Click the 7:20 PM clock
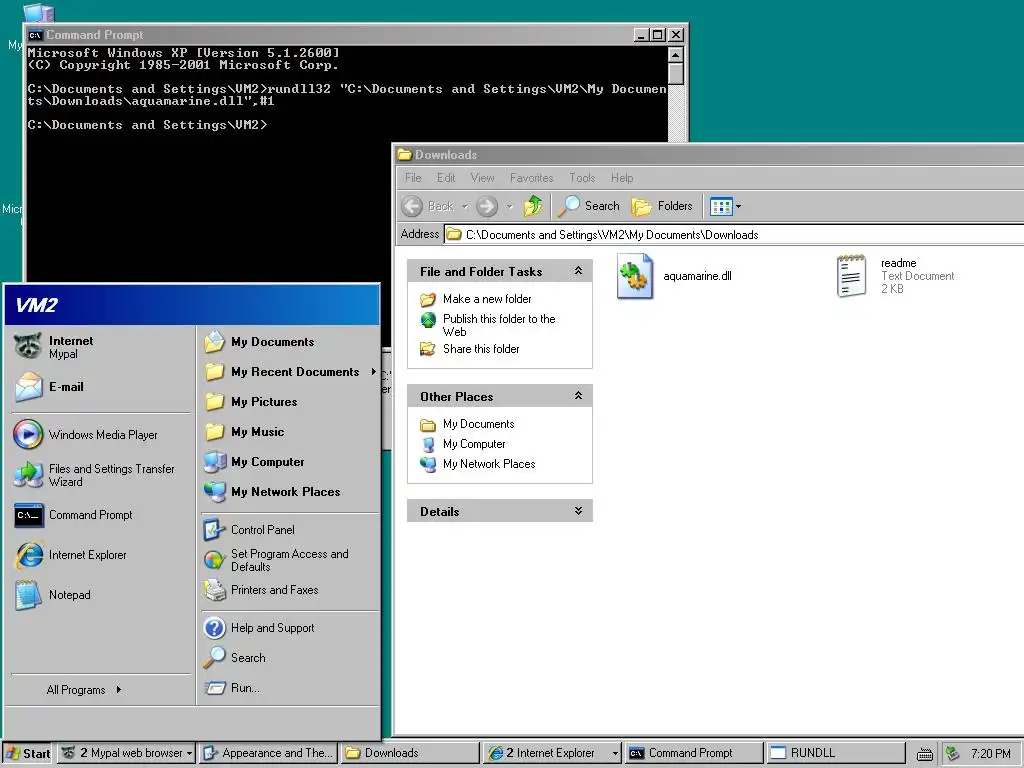 point(991,754)
